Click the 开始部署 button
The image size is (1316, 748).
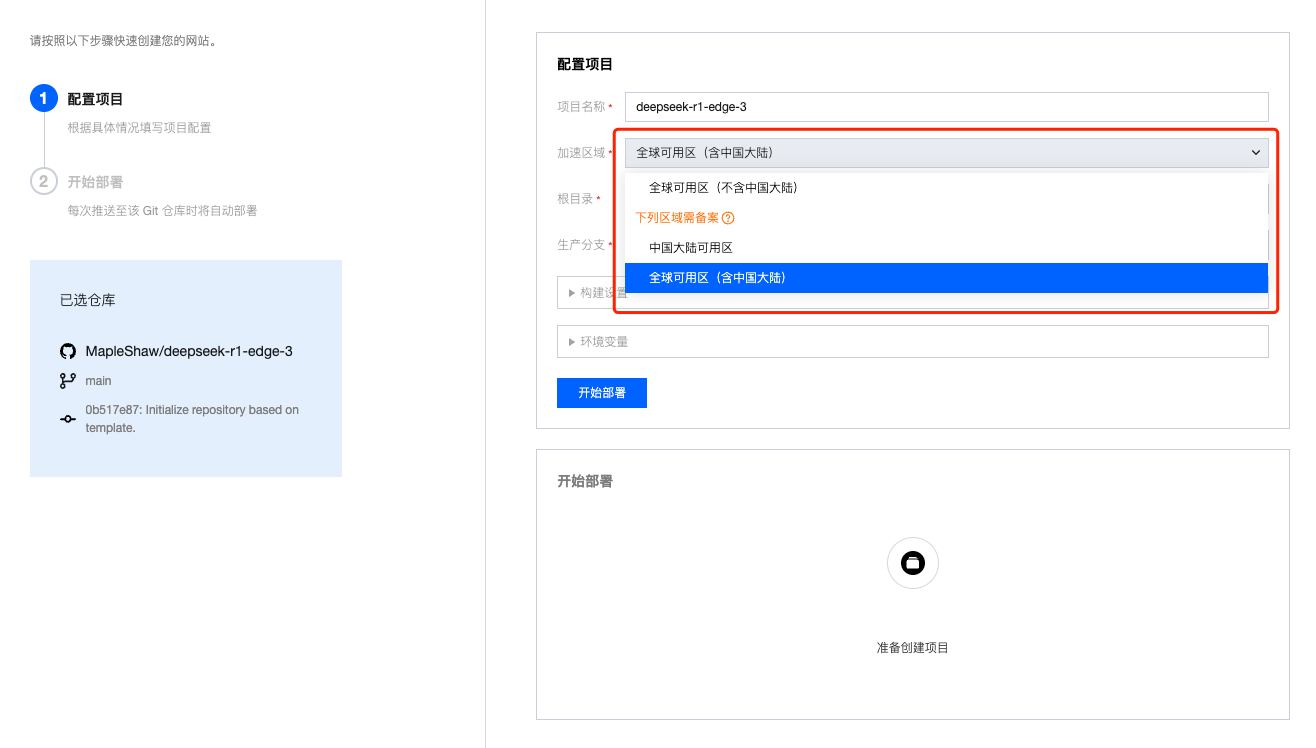click(601, 392)
